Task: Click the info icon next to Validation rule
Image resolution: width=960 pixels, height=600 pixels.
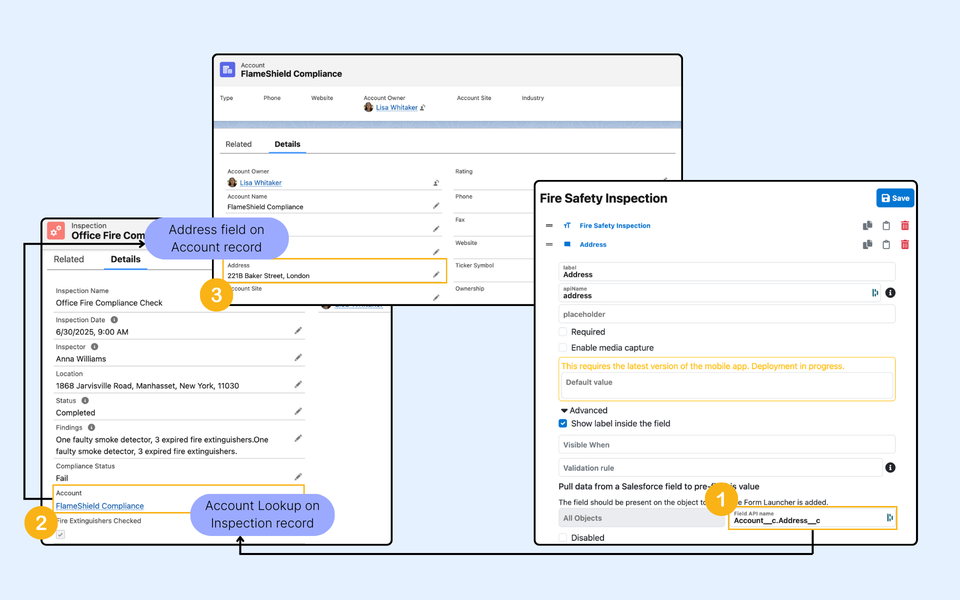Action: tap(890, 467)
